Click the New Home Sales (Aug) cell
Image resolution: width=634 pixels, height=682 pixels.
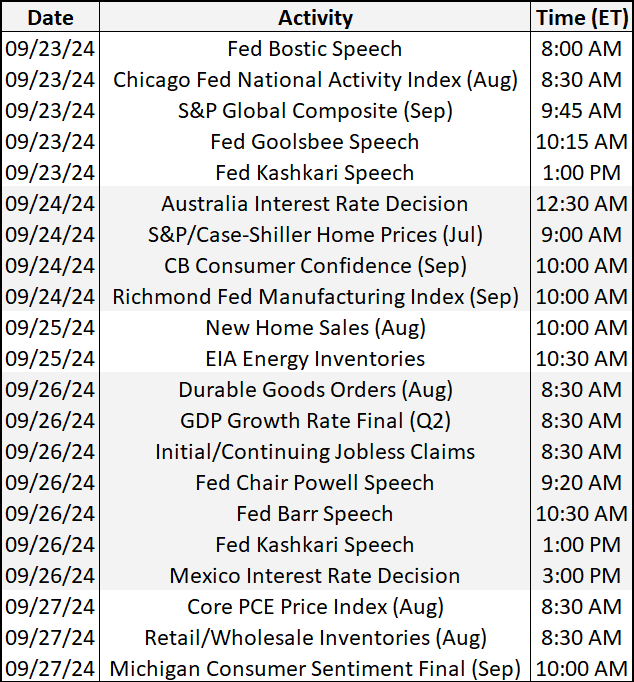(315, 328)
